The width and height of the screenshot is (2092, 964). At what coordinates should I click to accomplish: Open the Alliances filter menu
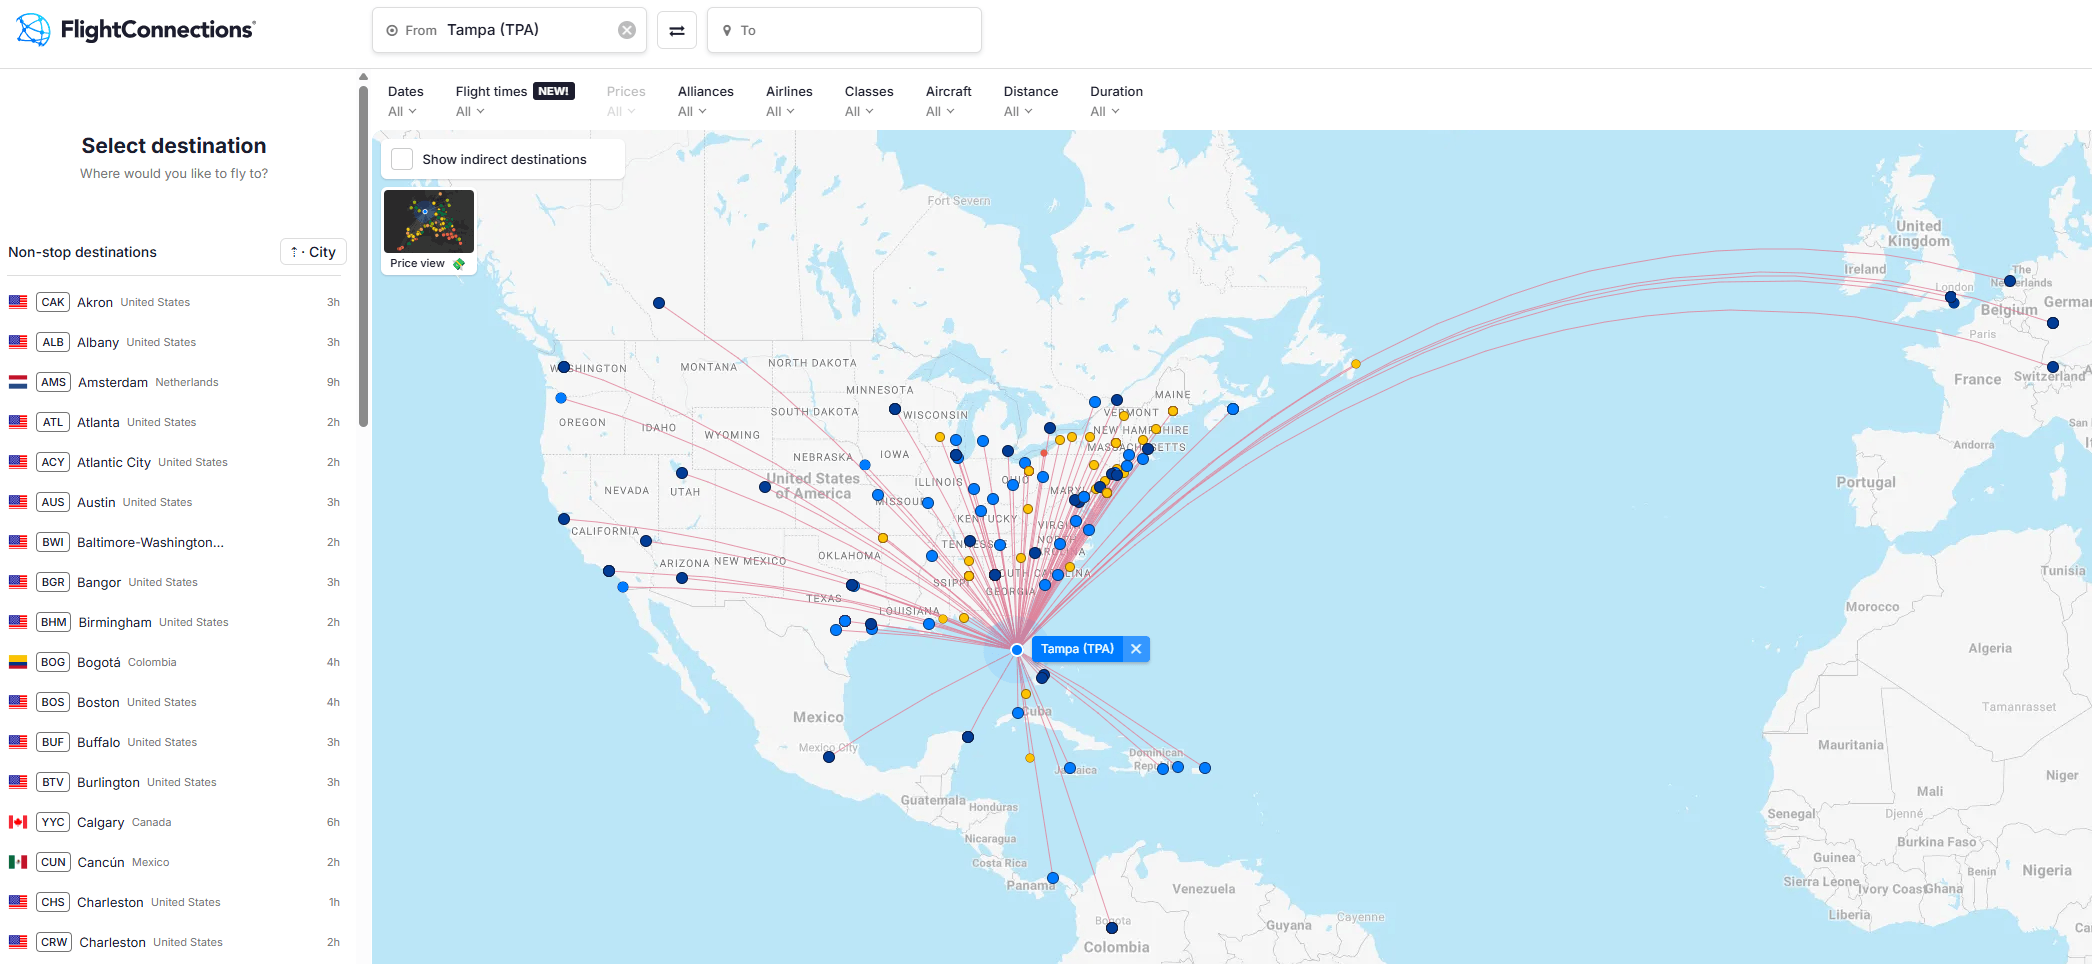click(704, 101)
